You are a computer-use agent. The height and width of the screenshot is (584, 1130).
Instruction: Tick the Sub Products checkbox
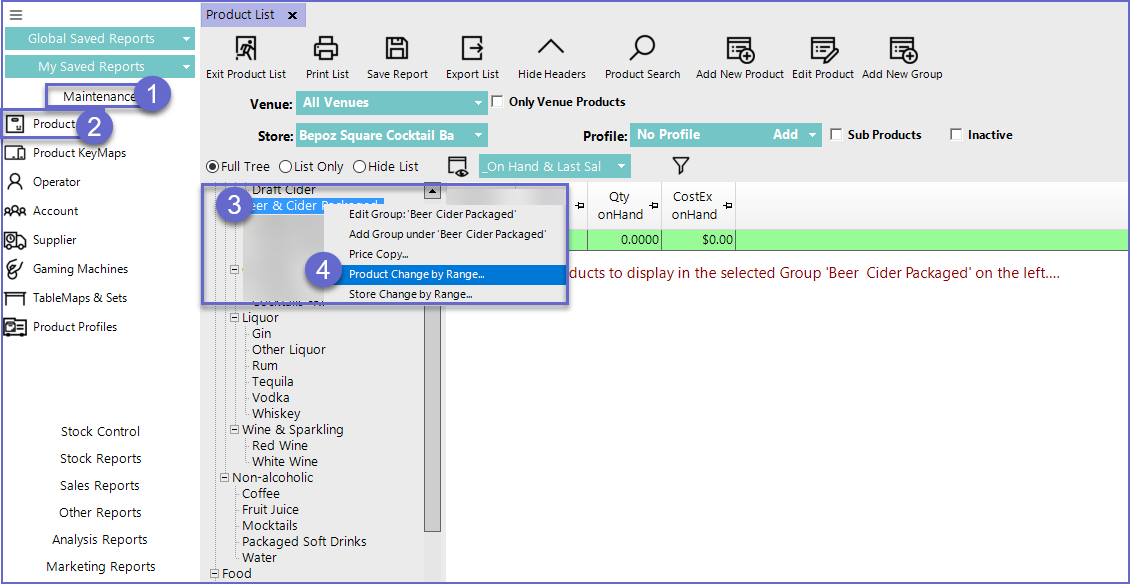point(837,135)
